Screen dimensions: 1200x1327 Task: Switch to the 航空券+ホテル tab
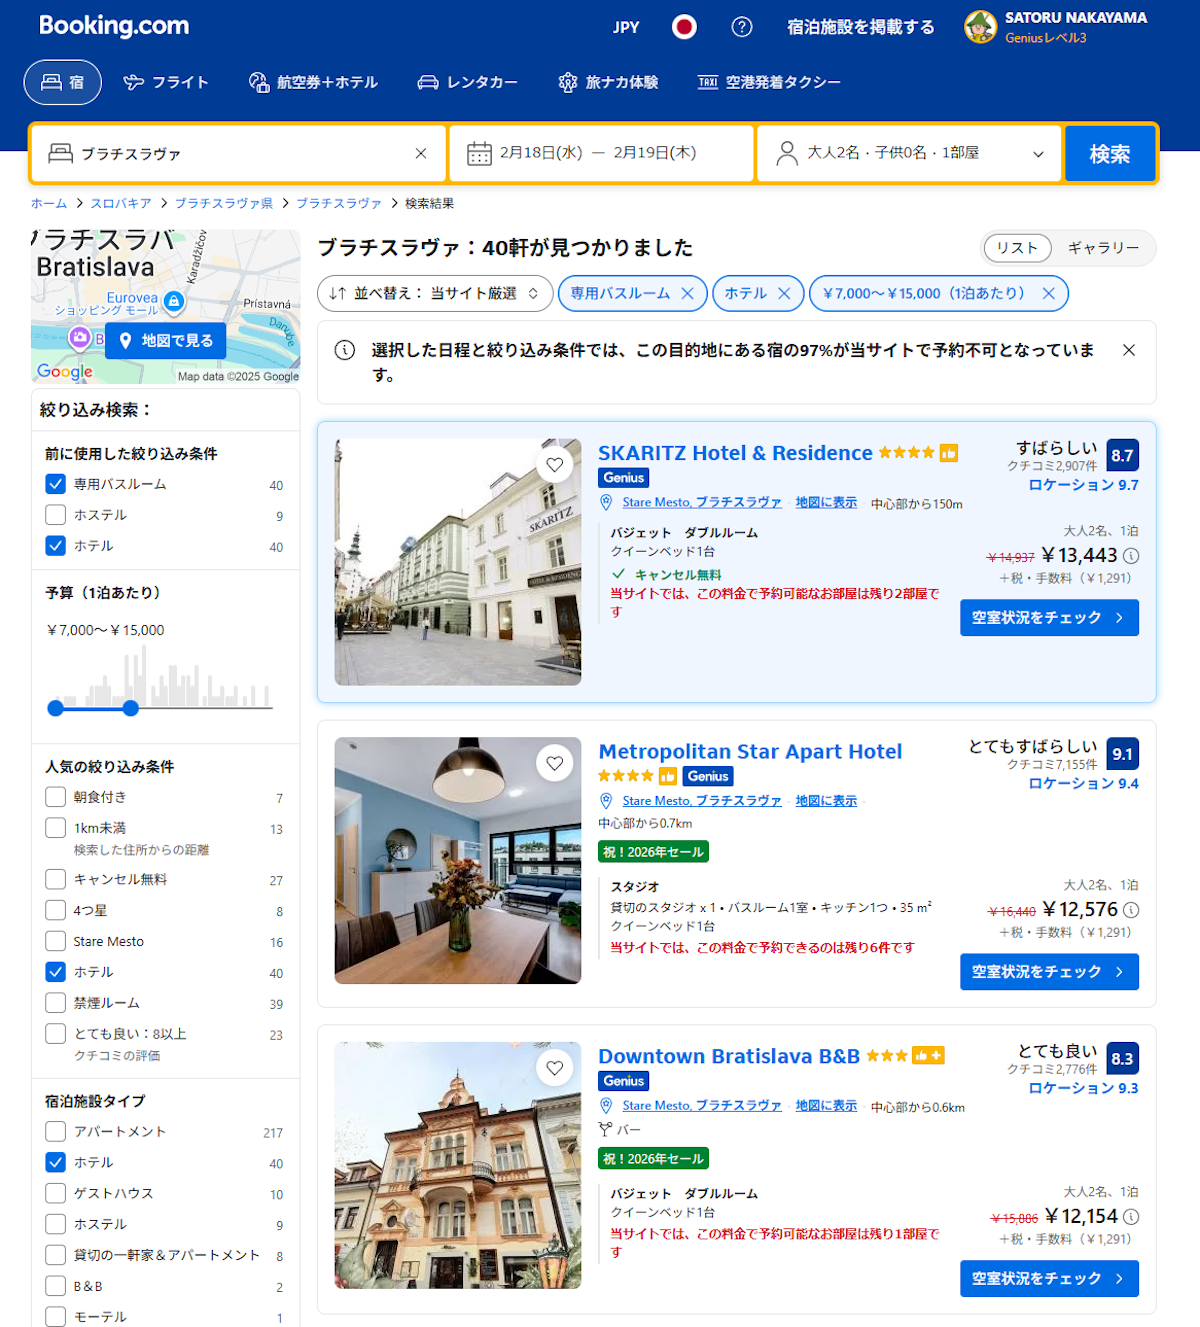tap(314, 82)
